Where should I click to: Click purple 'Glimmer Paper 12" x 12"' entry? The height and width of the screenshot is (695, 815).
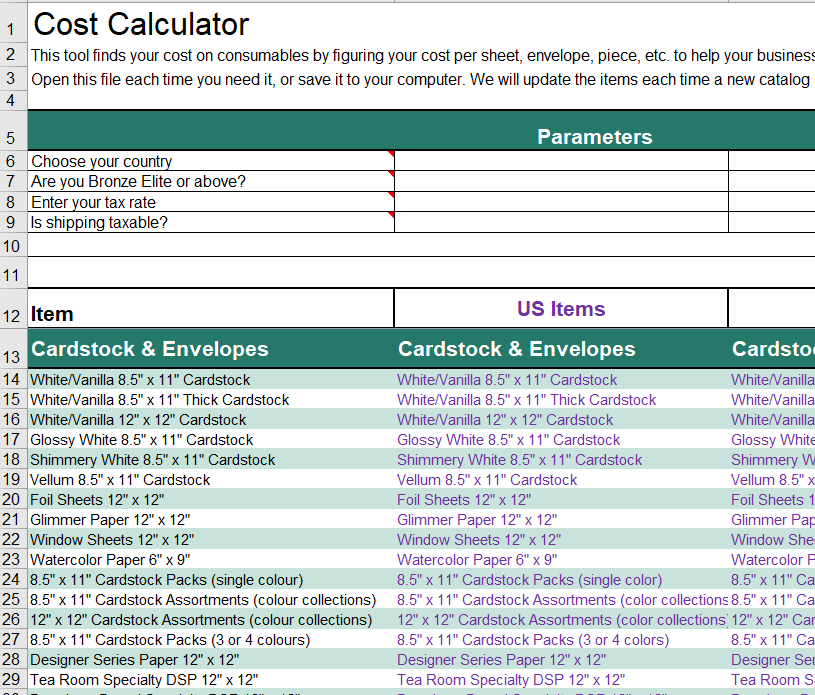(476, 520)
